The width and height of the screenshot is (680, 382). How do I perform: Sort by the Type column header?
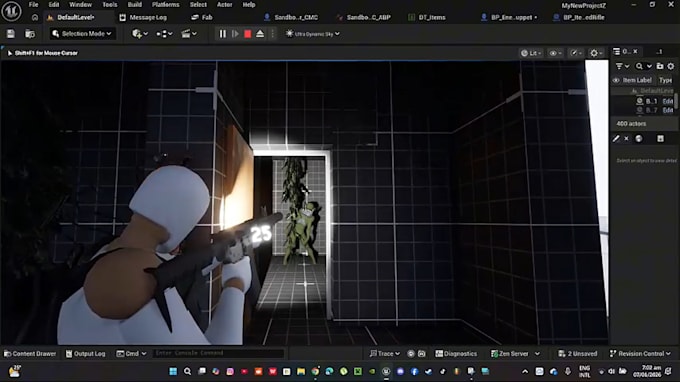(665, 80)
